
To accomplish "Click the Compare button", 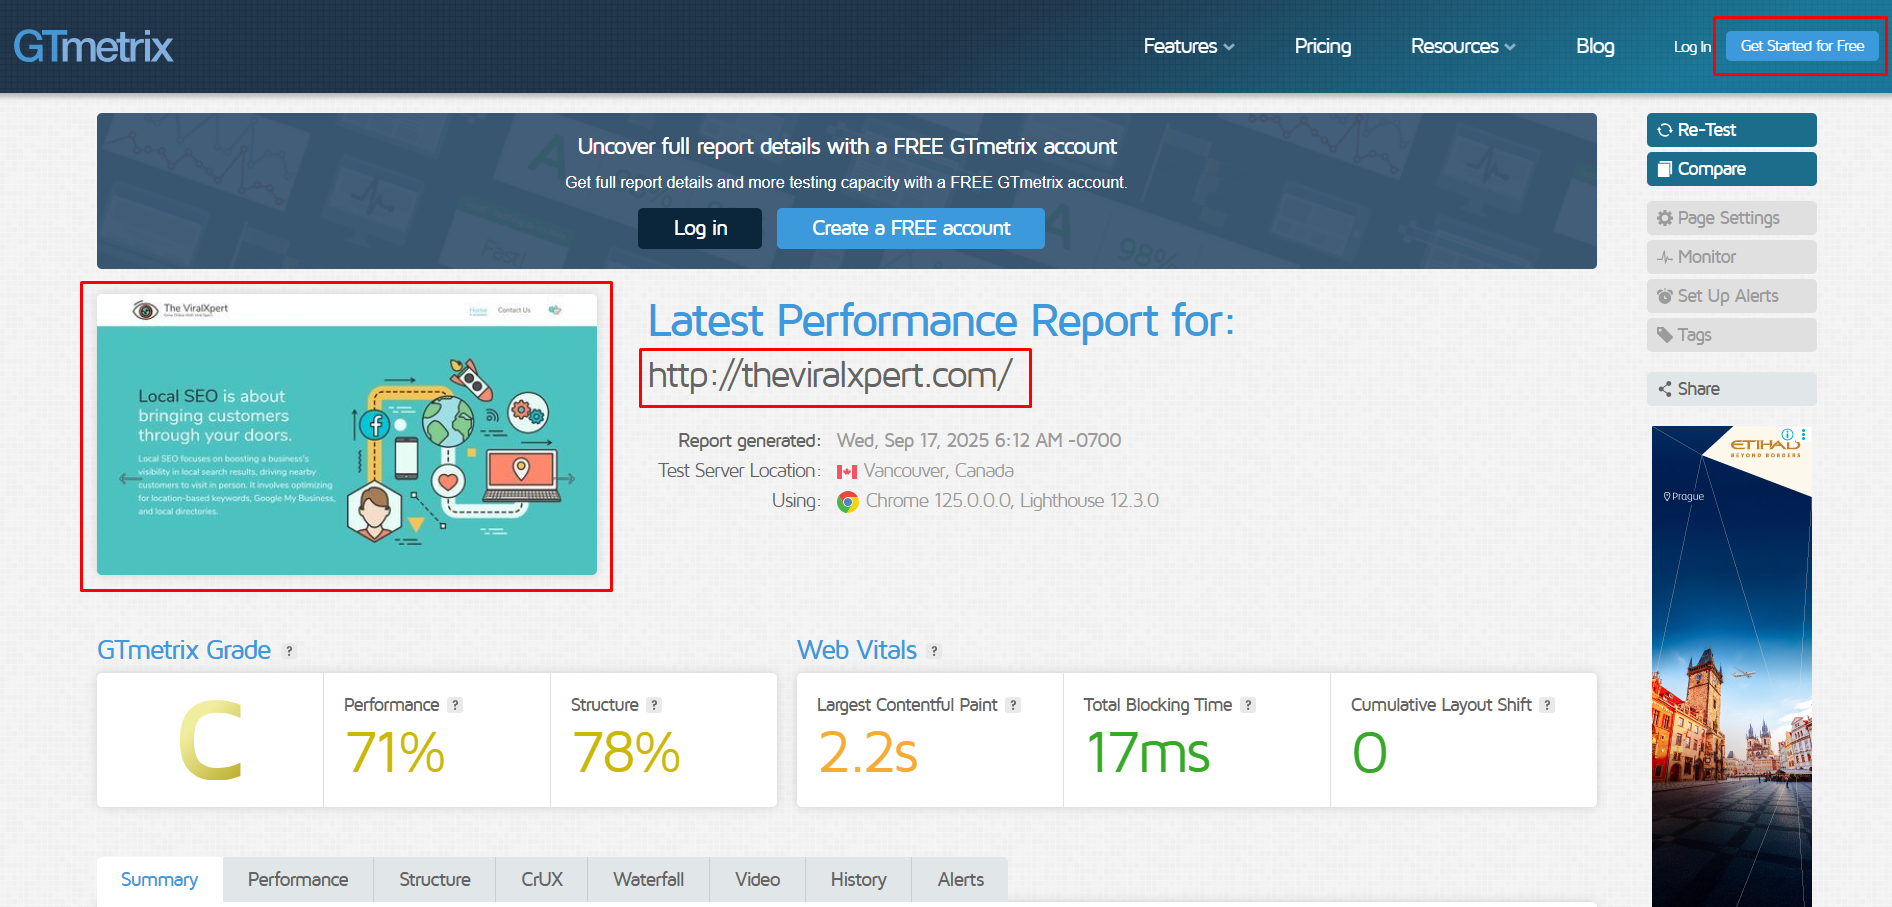I will [x=1731, y=169].
